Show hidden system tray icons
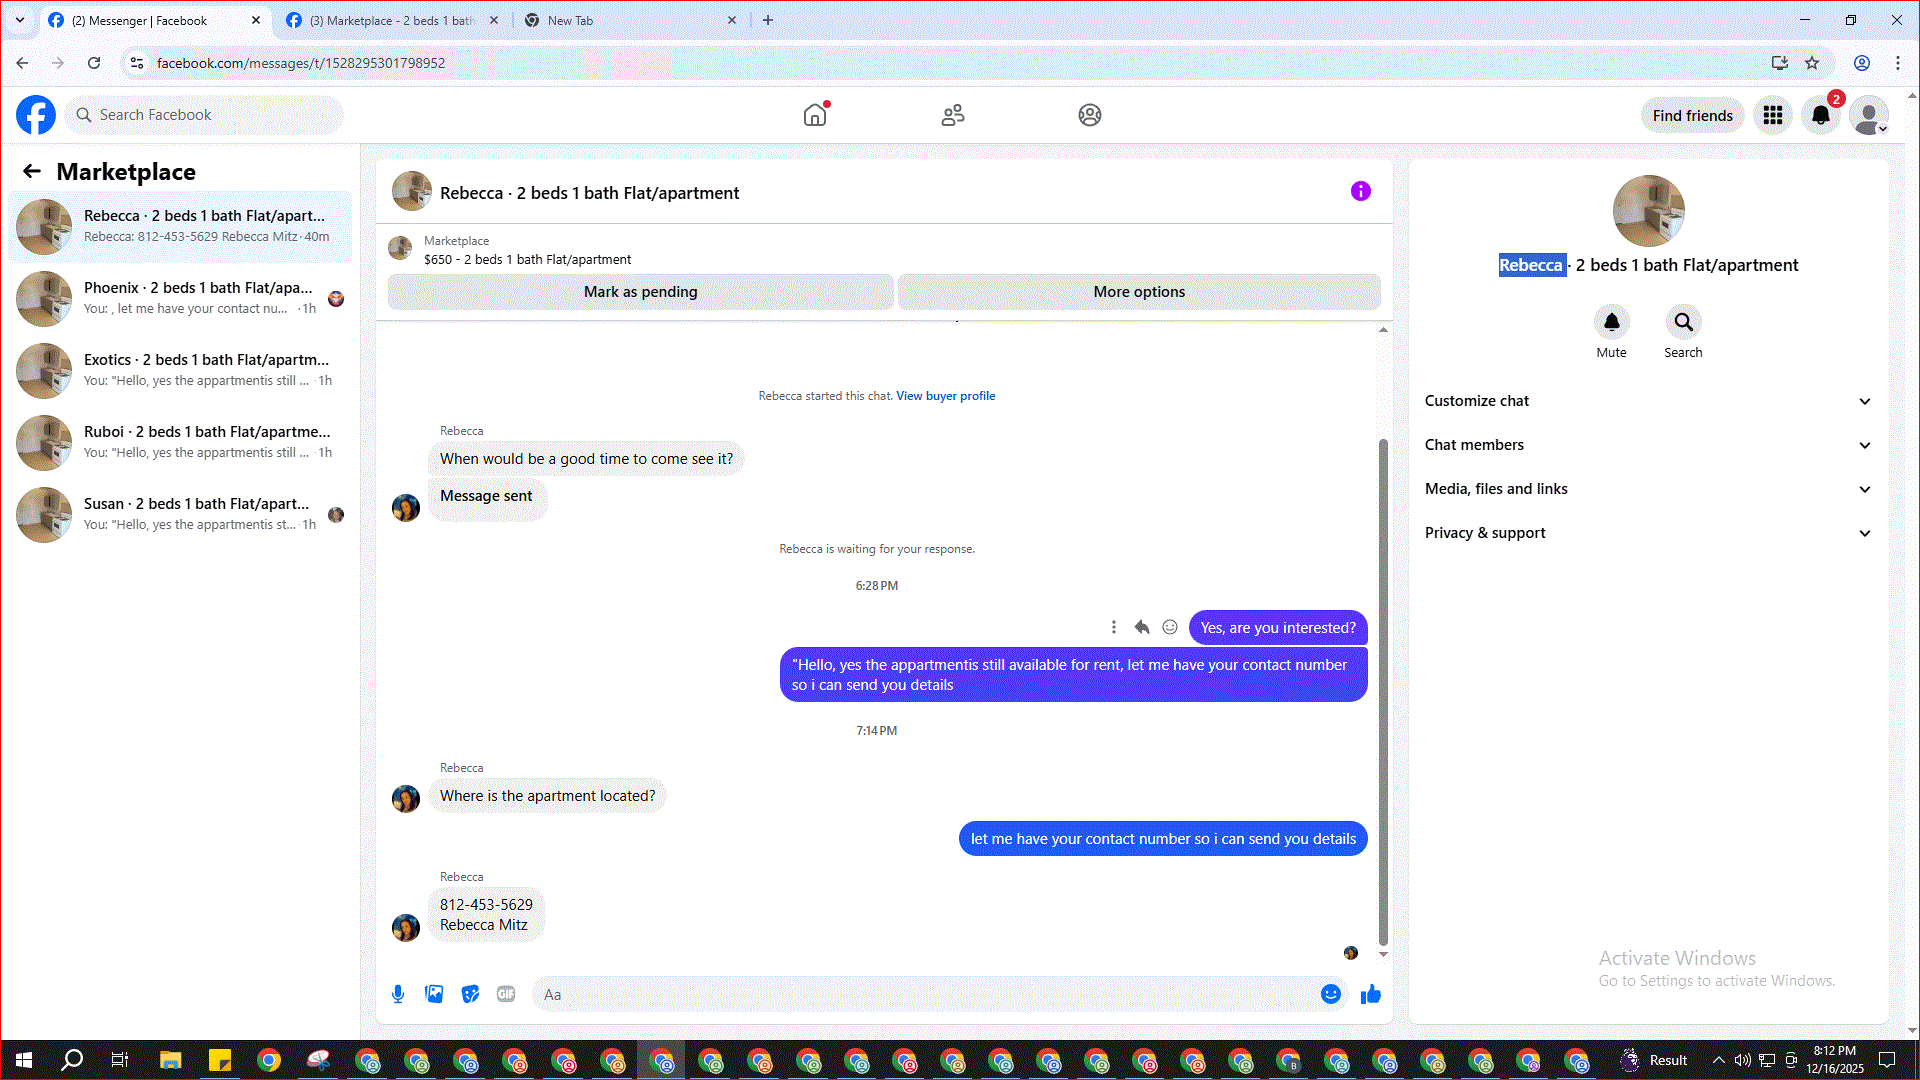This screenshot has width=1920, height=1080. pos(1718,1060)
